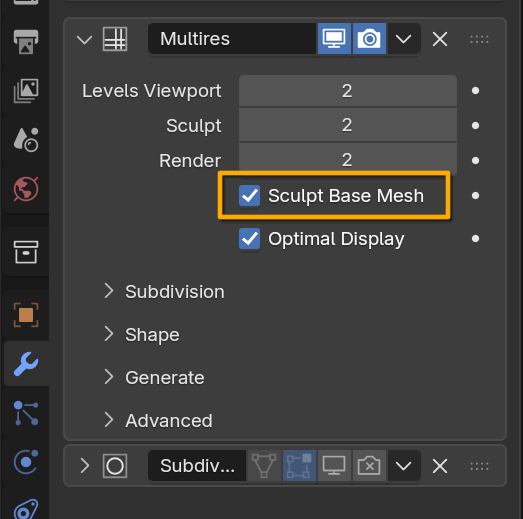
Task: Open the Scene properties tab
Action: (26, 140)
